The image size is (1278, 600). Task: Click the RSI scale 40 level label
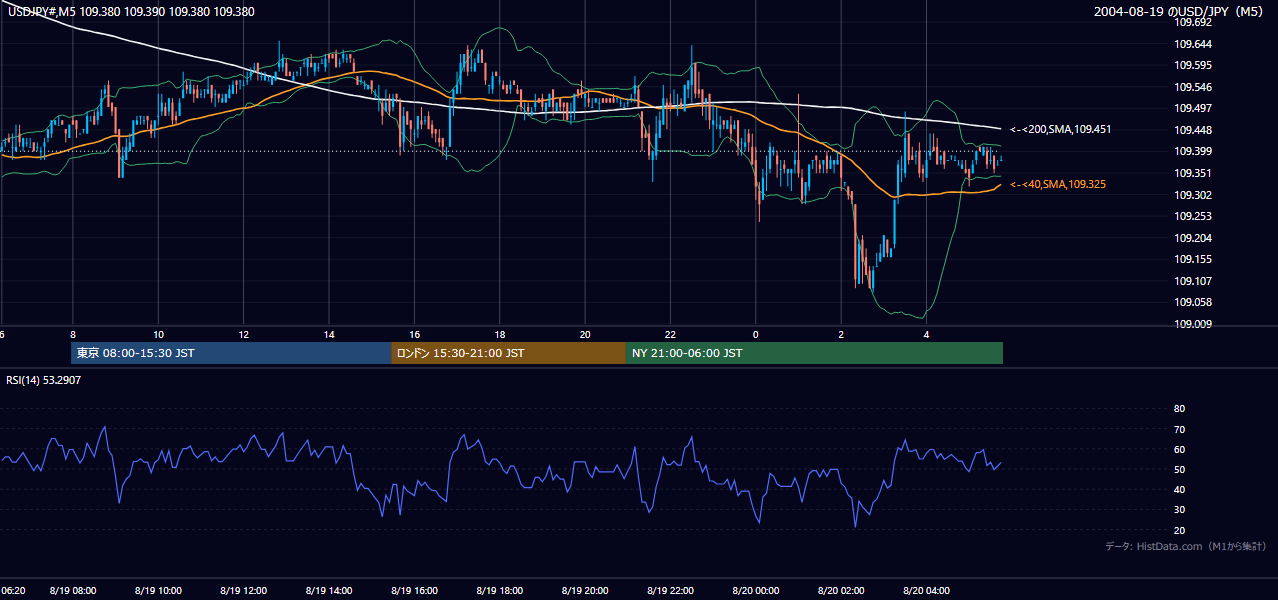1179,489
